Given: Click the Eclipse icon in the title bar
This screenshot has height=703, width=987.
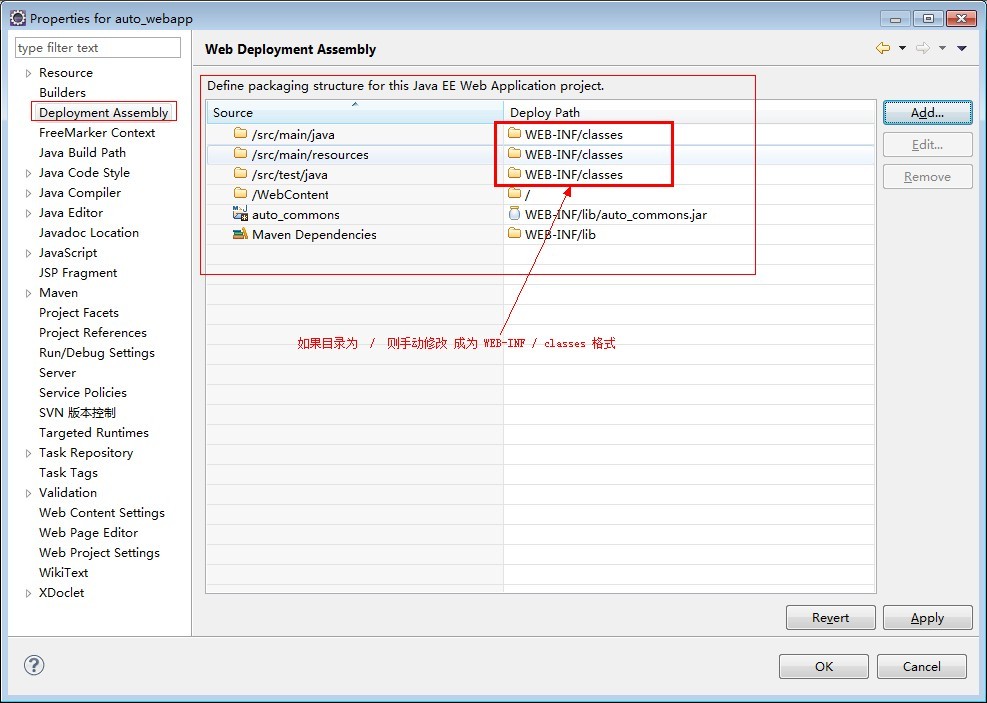Looking at the screenshot, I should pos(18,18).
